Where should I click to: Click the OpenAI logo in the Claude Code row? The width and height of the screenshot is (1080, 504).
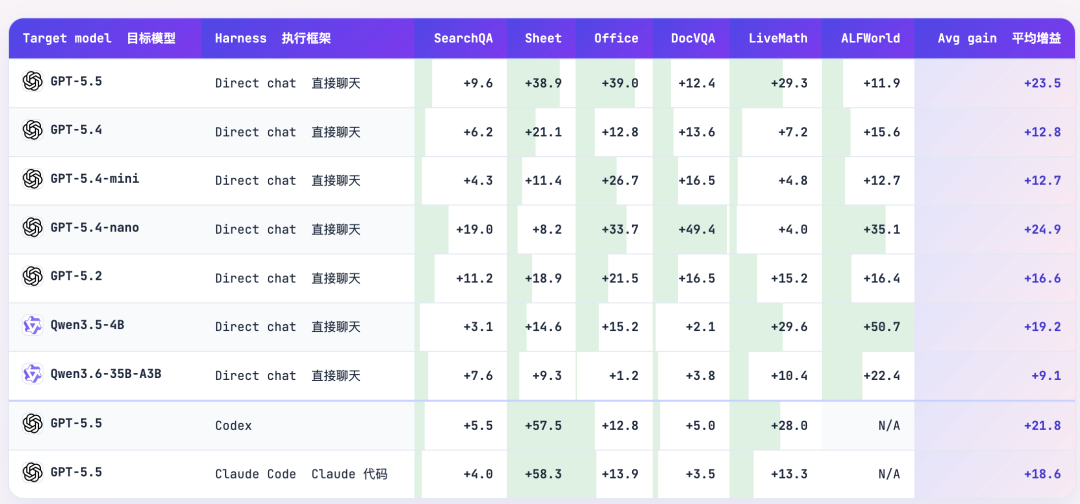tap(32, 472)
